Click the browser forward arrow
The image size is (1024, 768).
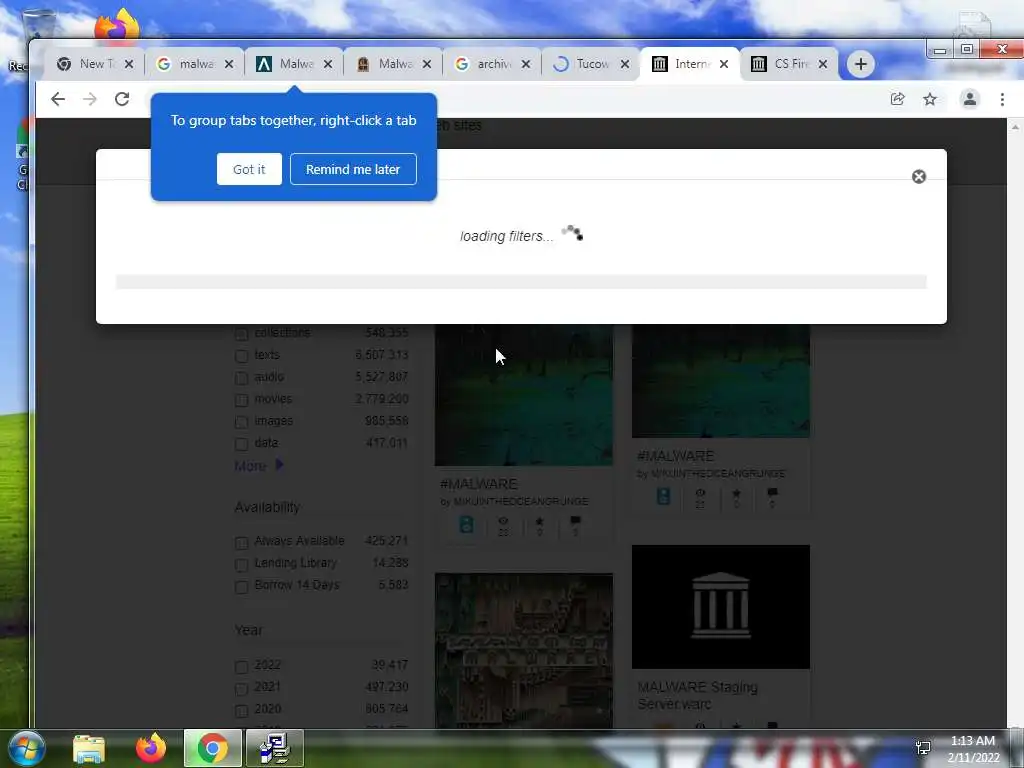tap(89, 99)
